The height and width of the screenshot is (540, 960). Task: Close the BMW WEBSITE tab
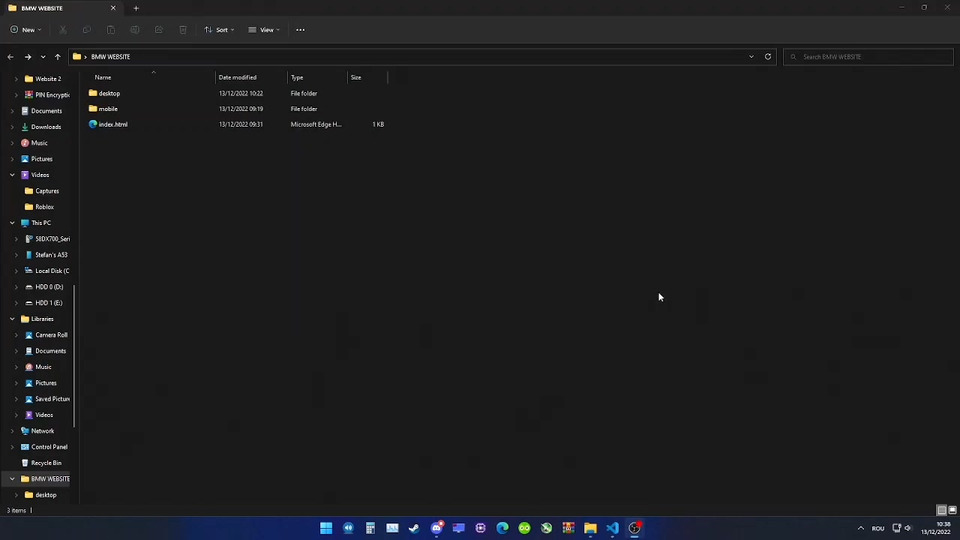click(113, 8)
